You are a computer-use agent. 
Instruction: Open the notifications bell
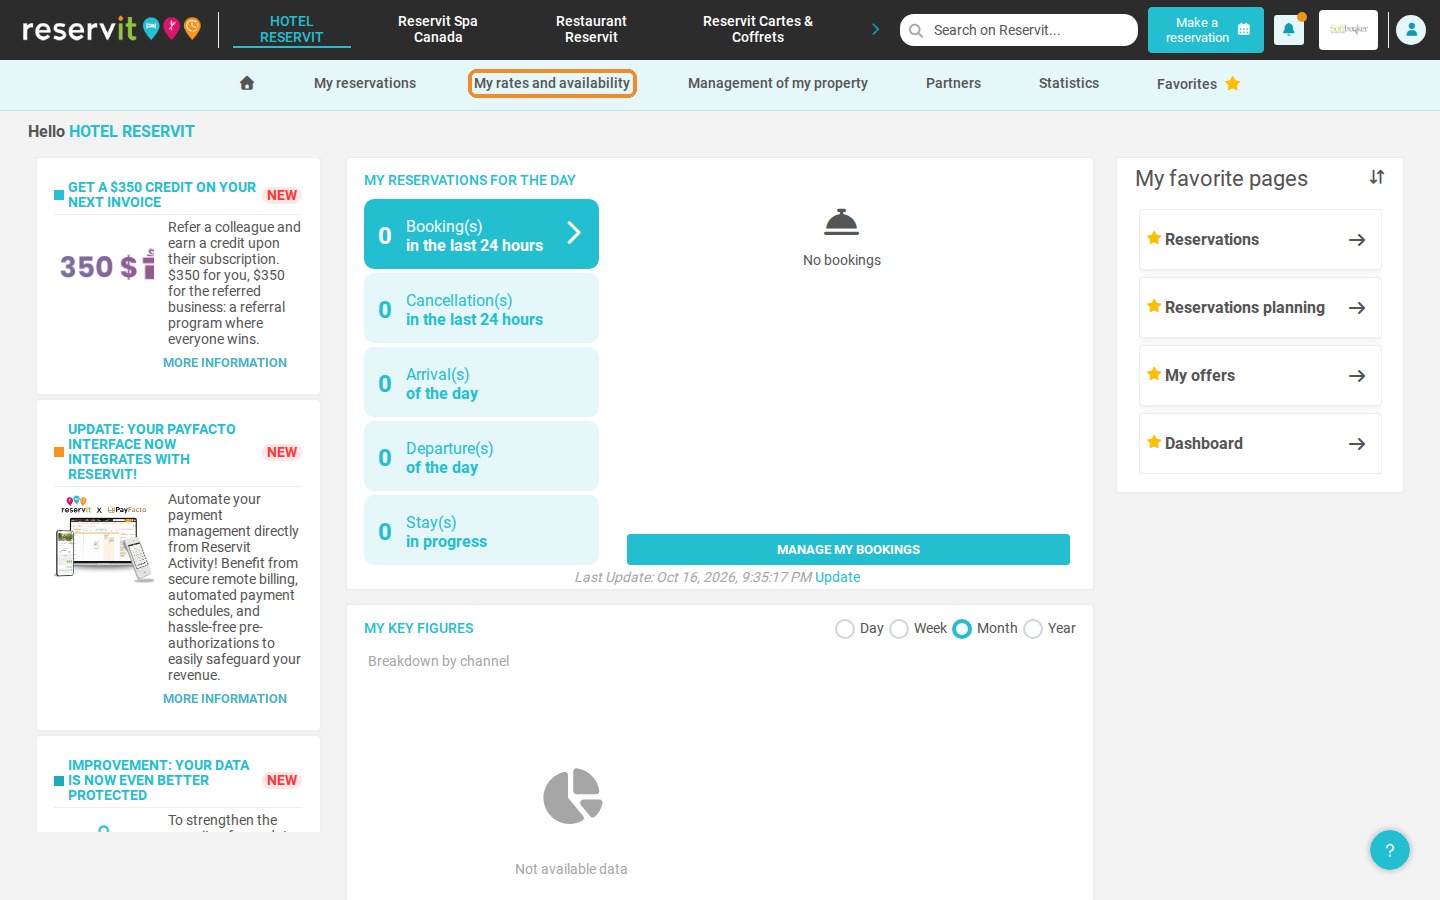pos(1289,30)
